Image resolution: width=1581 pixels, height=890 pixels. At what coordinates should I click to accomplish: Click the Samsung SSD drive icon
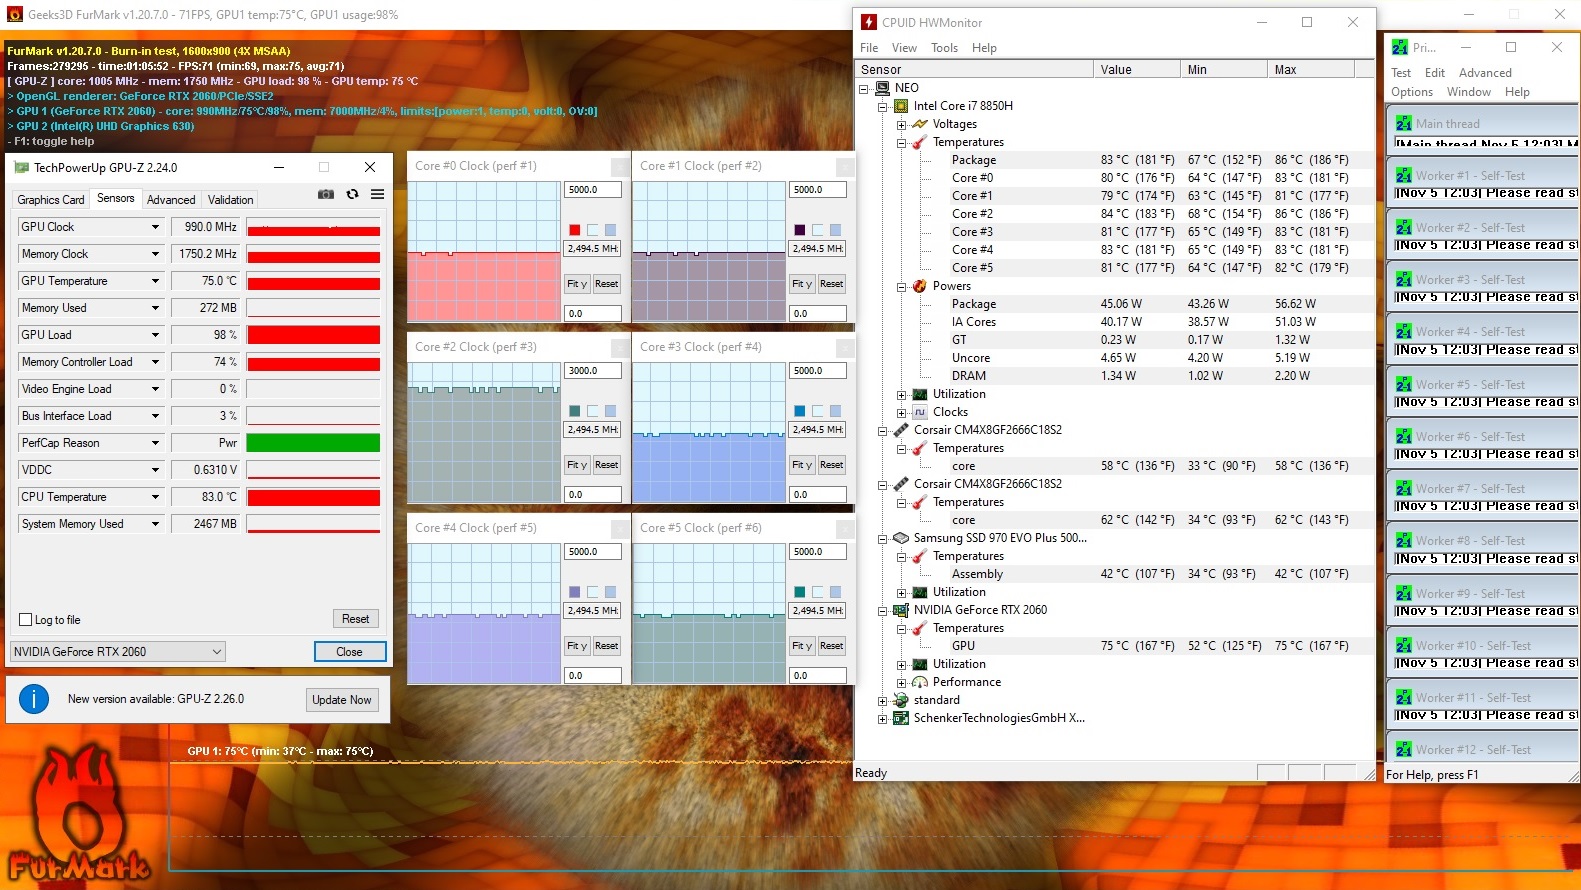point(901,538)
